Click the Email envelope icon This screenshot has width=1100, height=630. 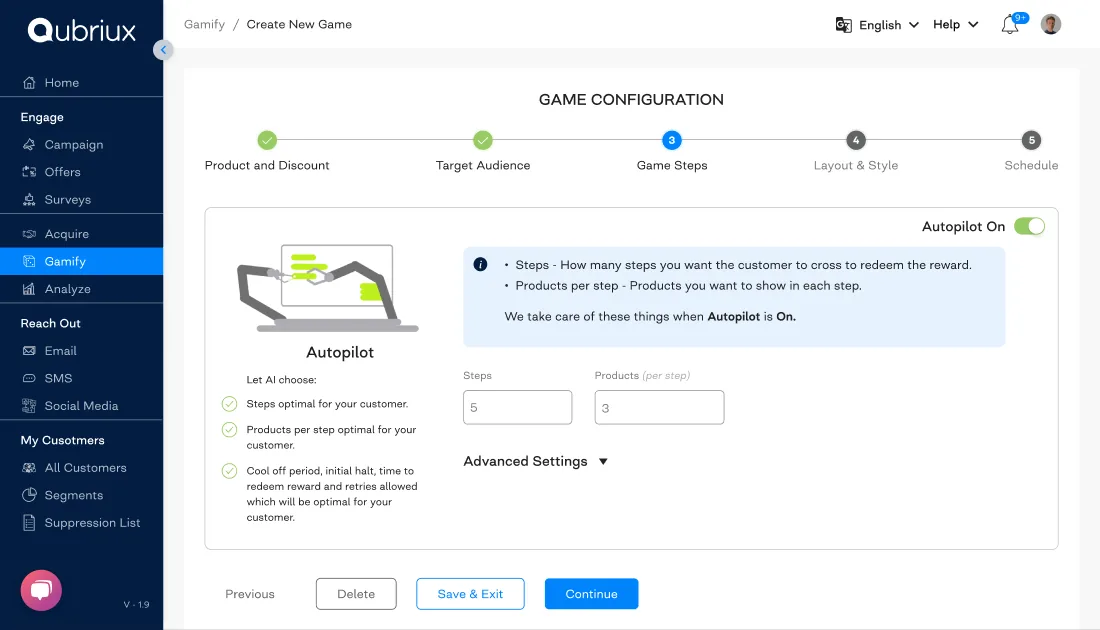click(29, 351)
